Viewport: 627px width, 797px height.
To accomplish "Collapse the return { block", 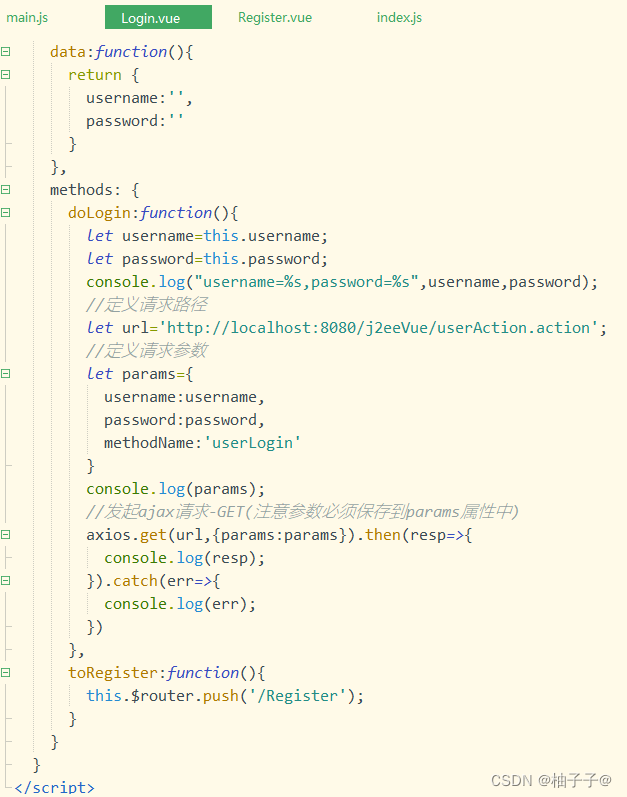I will [x=6, y=75].
